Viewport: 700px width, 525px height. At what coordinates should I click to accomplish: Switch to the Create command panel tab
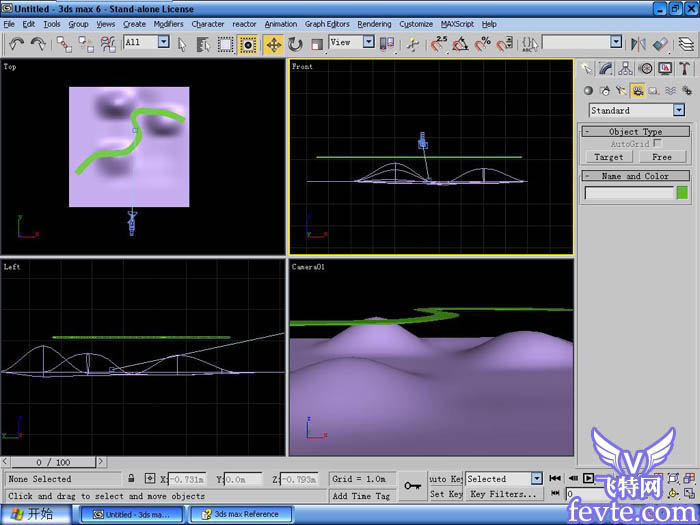pos(586,68)
